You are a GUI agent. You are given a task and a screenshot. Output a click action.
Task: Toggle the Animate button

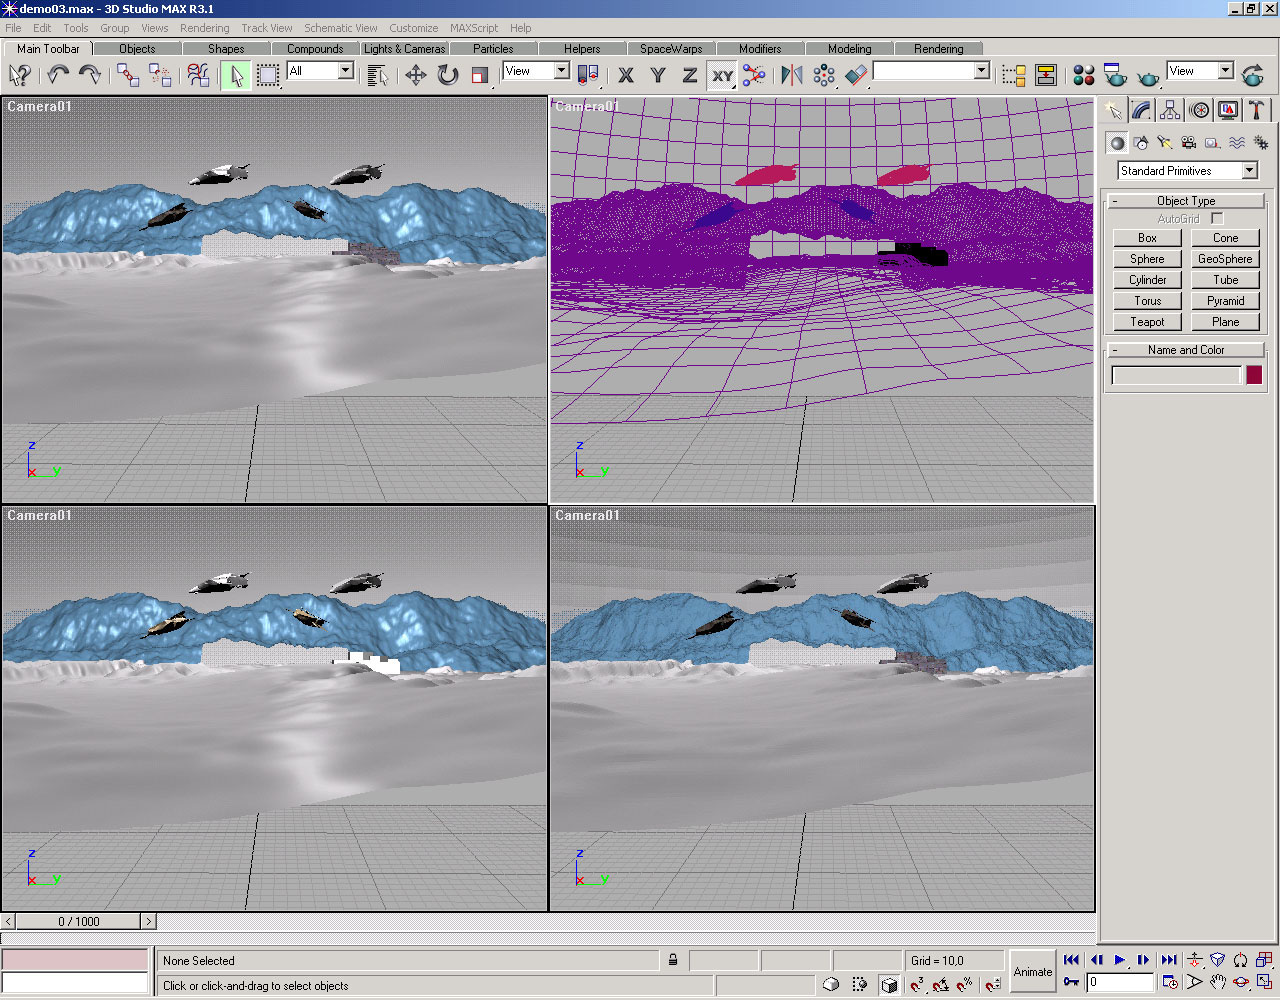click(x=1032, y=971)
